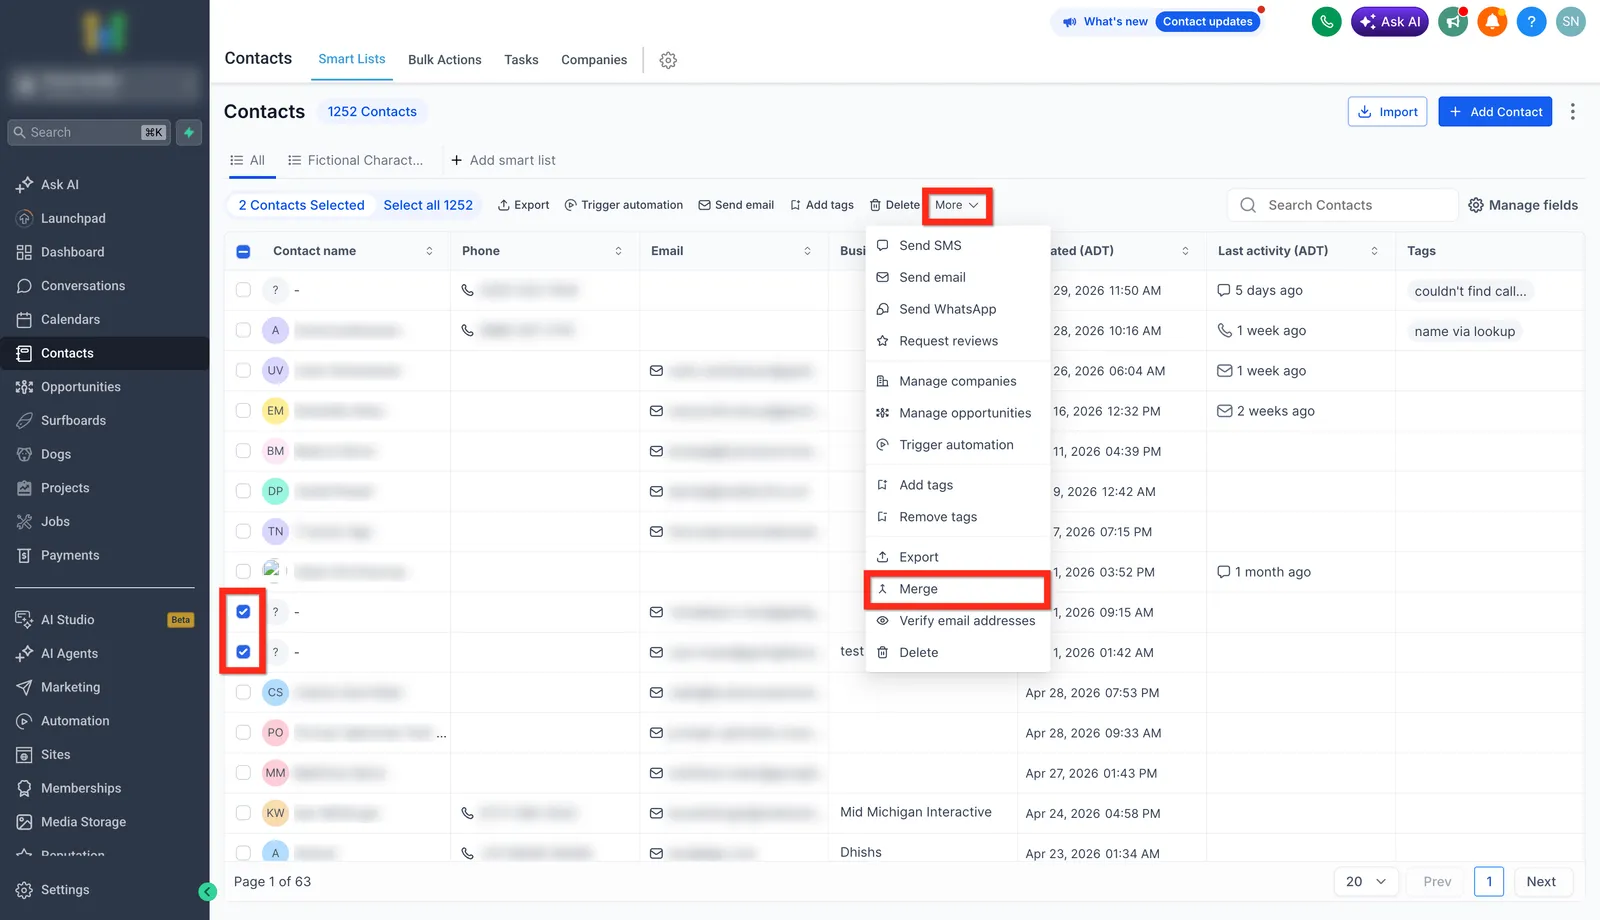Click the green phone dialer icon
Screen dimensions: 1600x920
pos(1326,21)
